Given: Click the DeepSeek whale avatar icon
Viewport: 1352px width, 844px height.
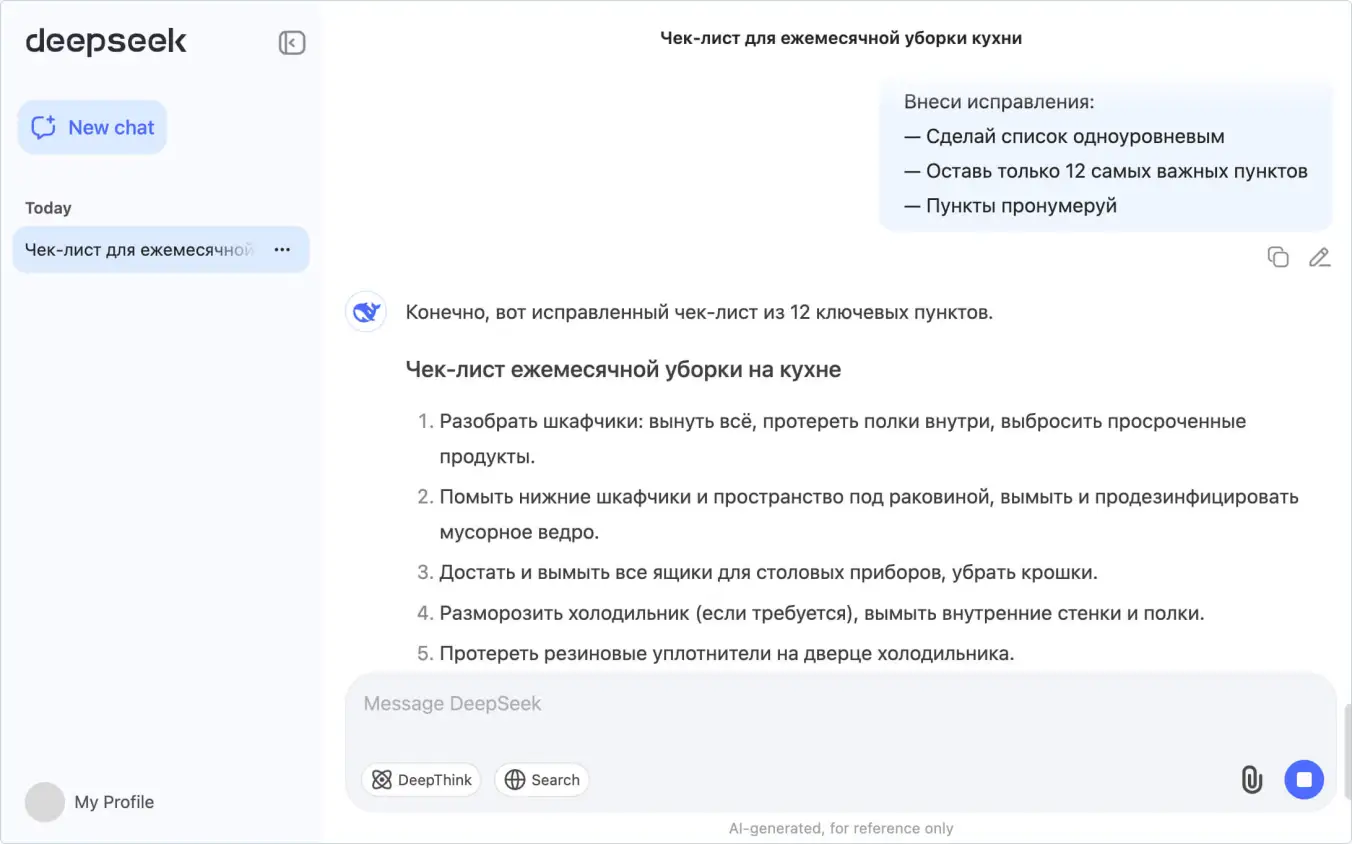Looking at the screenshot, I should 366,312.
